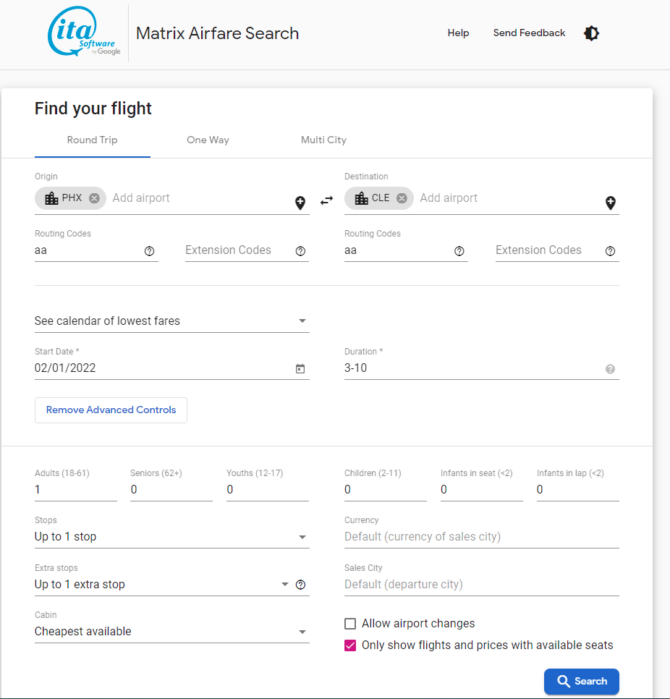
Task: Open the Start Date calendar picker
Action: coord(300,369)
